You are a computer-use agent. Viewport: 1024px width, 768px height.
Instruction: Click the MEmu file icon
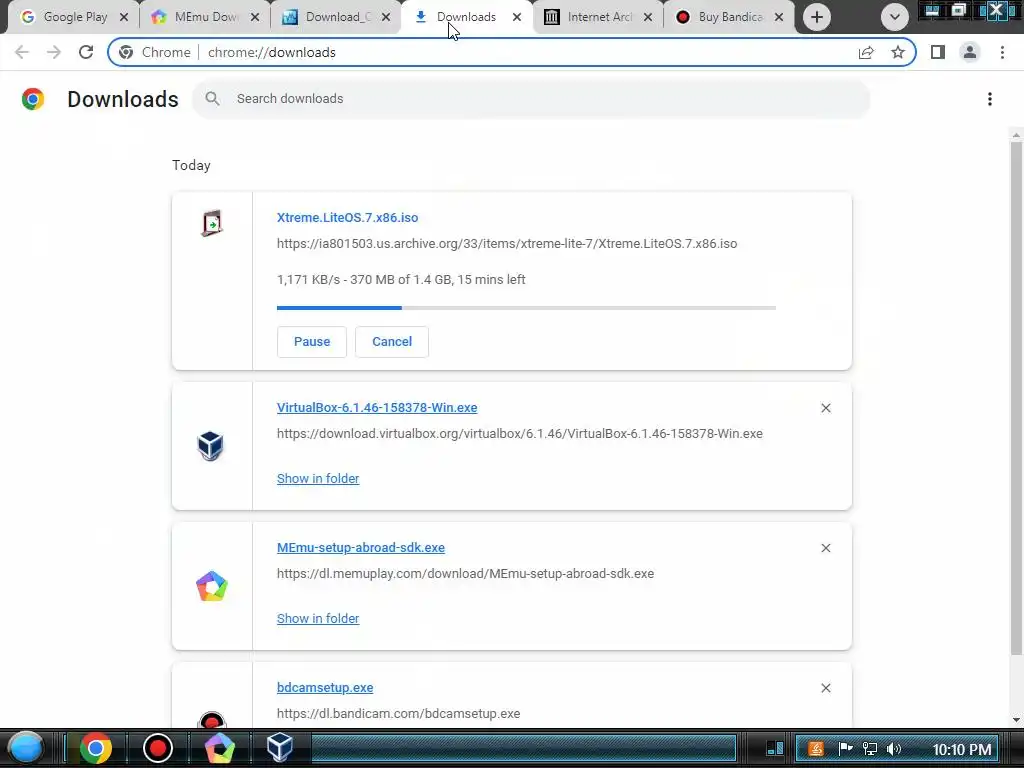212,586
